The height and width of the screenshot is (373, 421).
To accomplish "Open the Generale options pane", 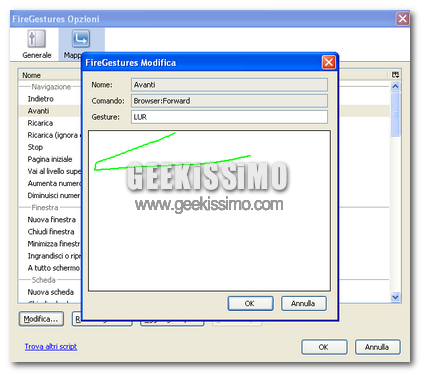I will 37,44.
